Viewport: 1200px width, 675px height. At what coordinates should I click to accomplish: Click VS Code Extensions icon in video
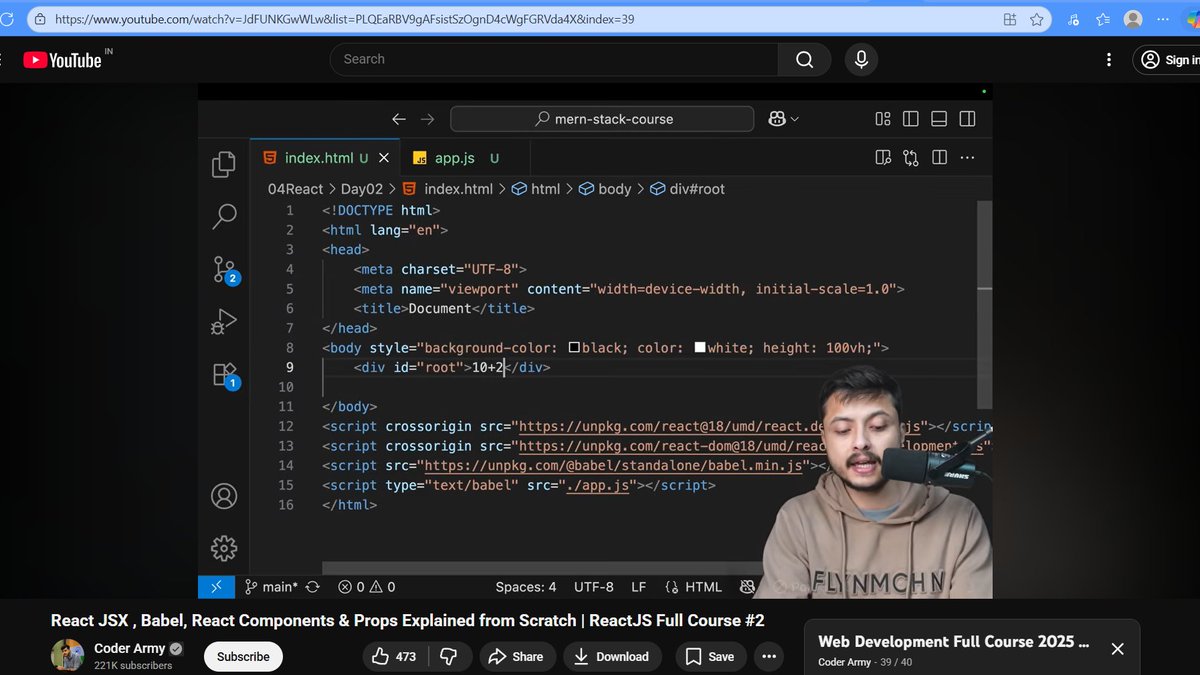pyautogui.click(x=225, y=376)
